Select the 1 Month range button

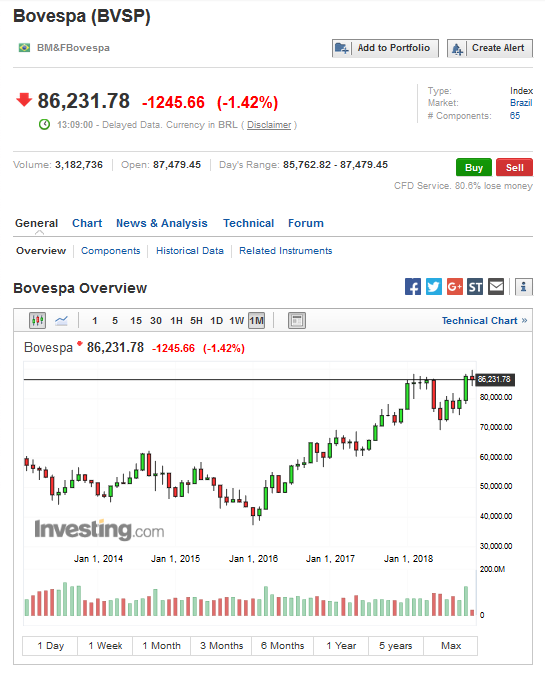[161, 646]
